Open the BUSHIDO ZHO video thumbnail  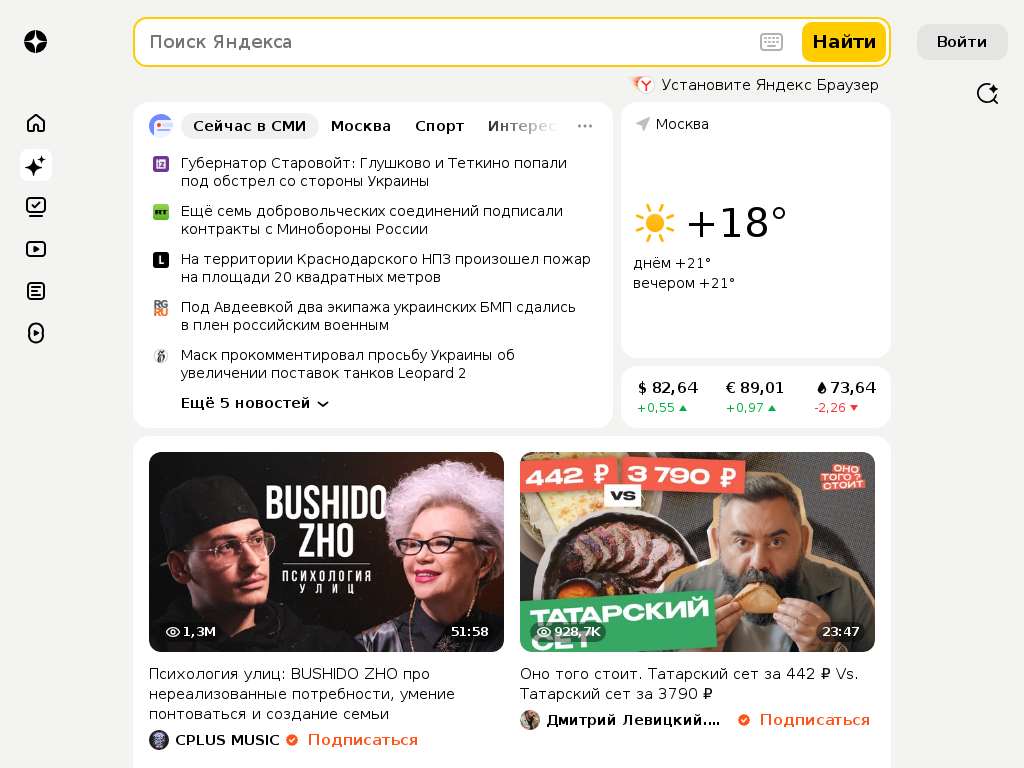327,552
